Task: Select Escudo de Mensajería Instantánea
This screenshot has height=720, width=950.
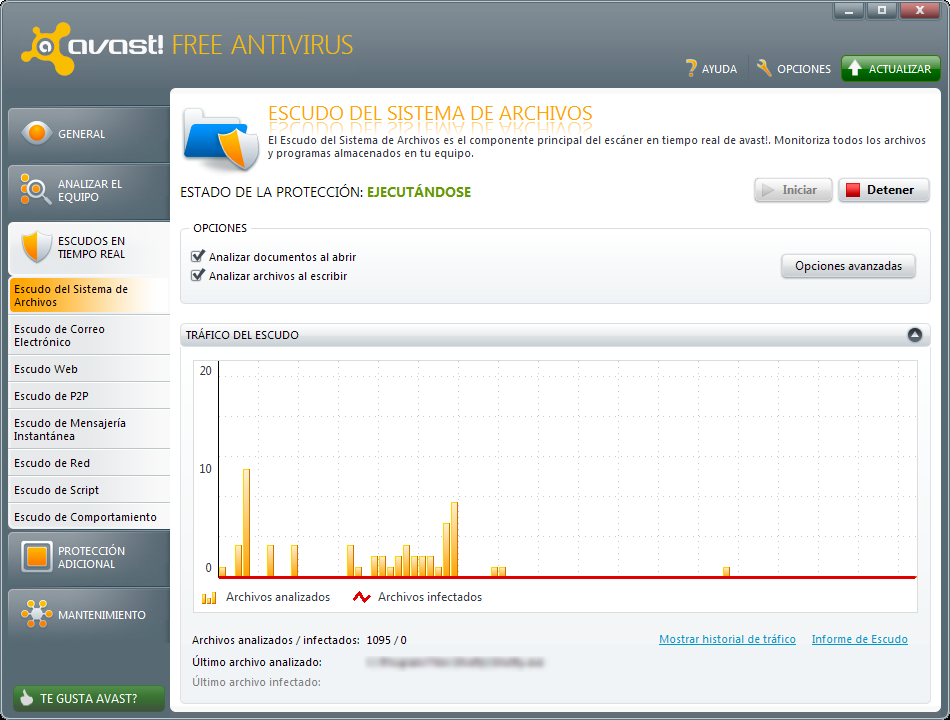Action: click(89, 429)
